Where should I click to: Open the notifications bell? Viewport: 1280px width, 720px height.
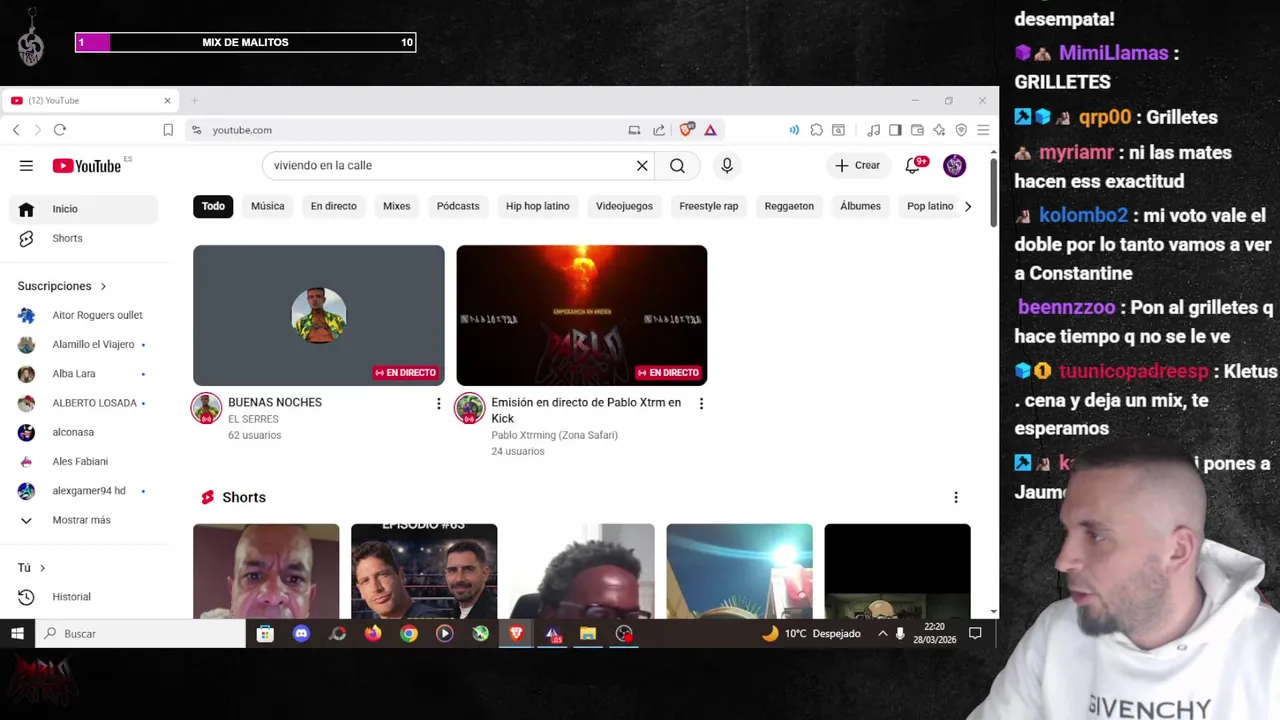tap(913, 166)
